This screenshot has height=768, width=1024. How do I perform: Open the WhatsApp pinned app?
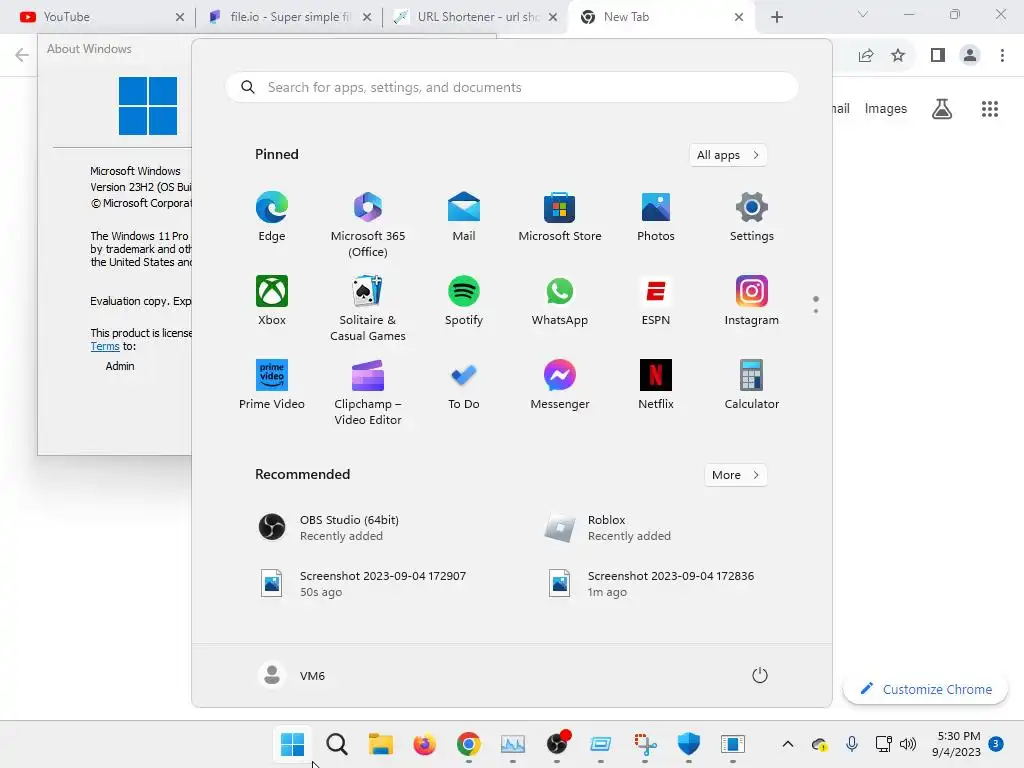click(x=560, y=300)
